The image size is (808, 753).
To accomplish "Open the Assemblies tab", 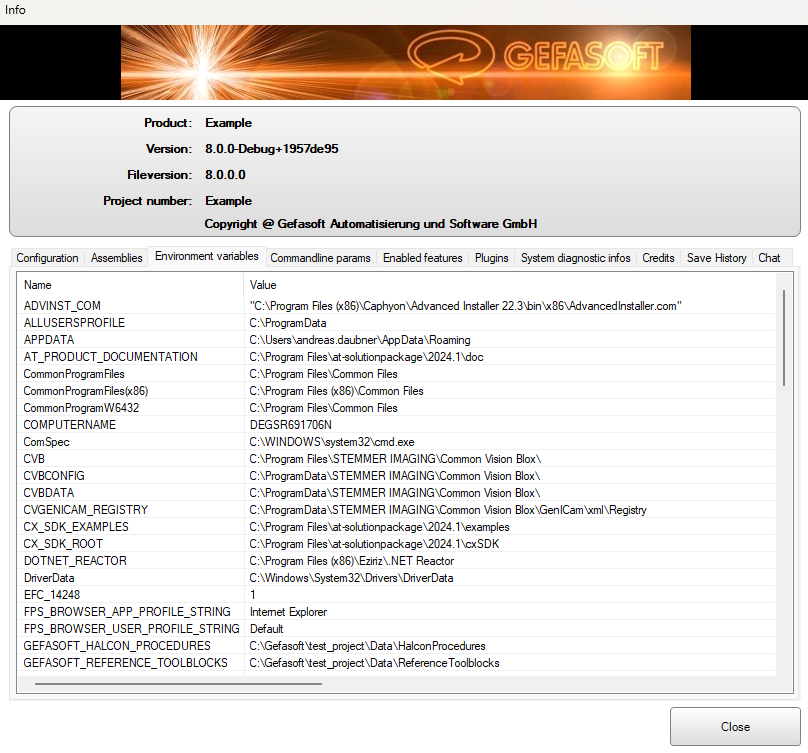I will click(x=116, y=258).
